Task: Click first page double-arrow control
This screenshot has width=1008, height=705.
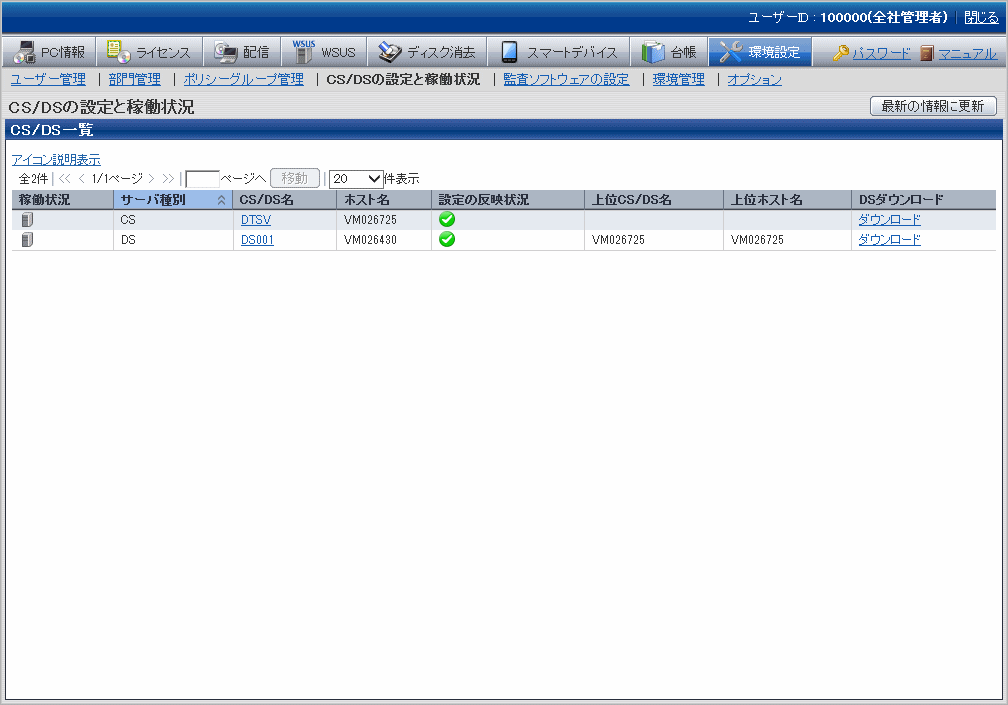Action: tap(65, 179)
